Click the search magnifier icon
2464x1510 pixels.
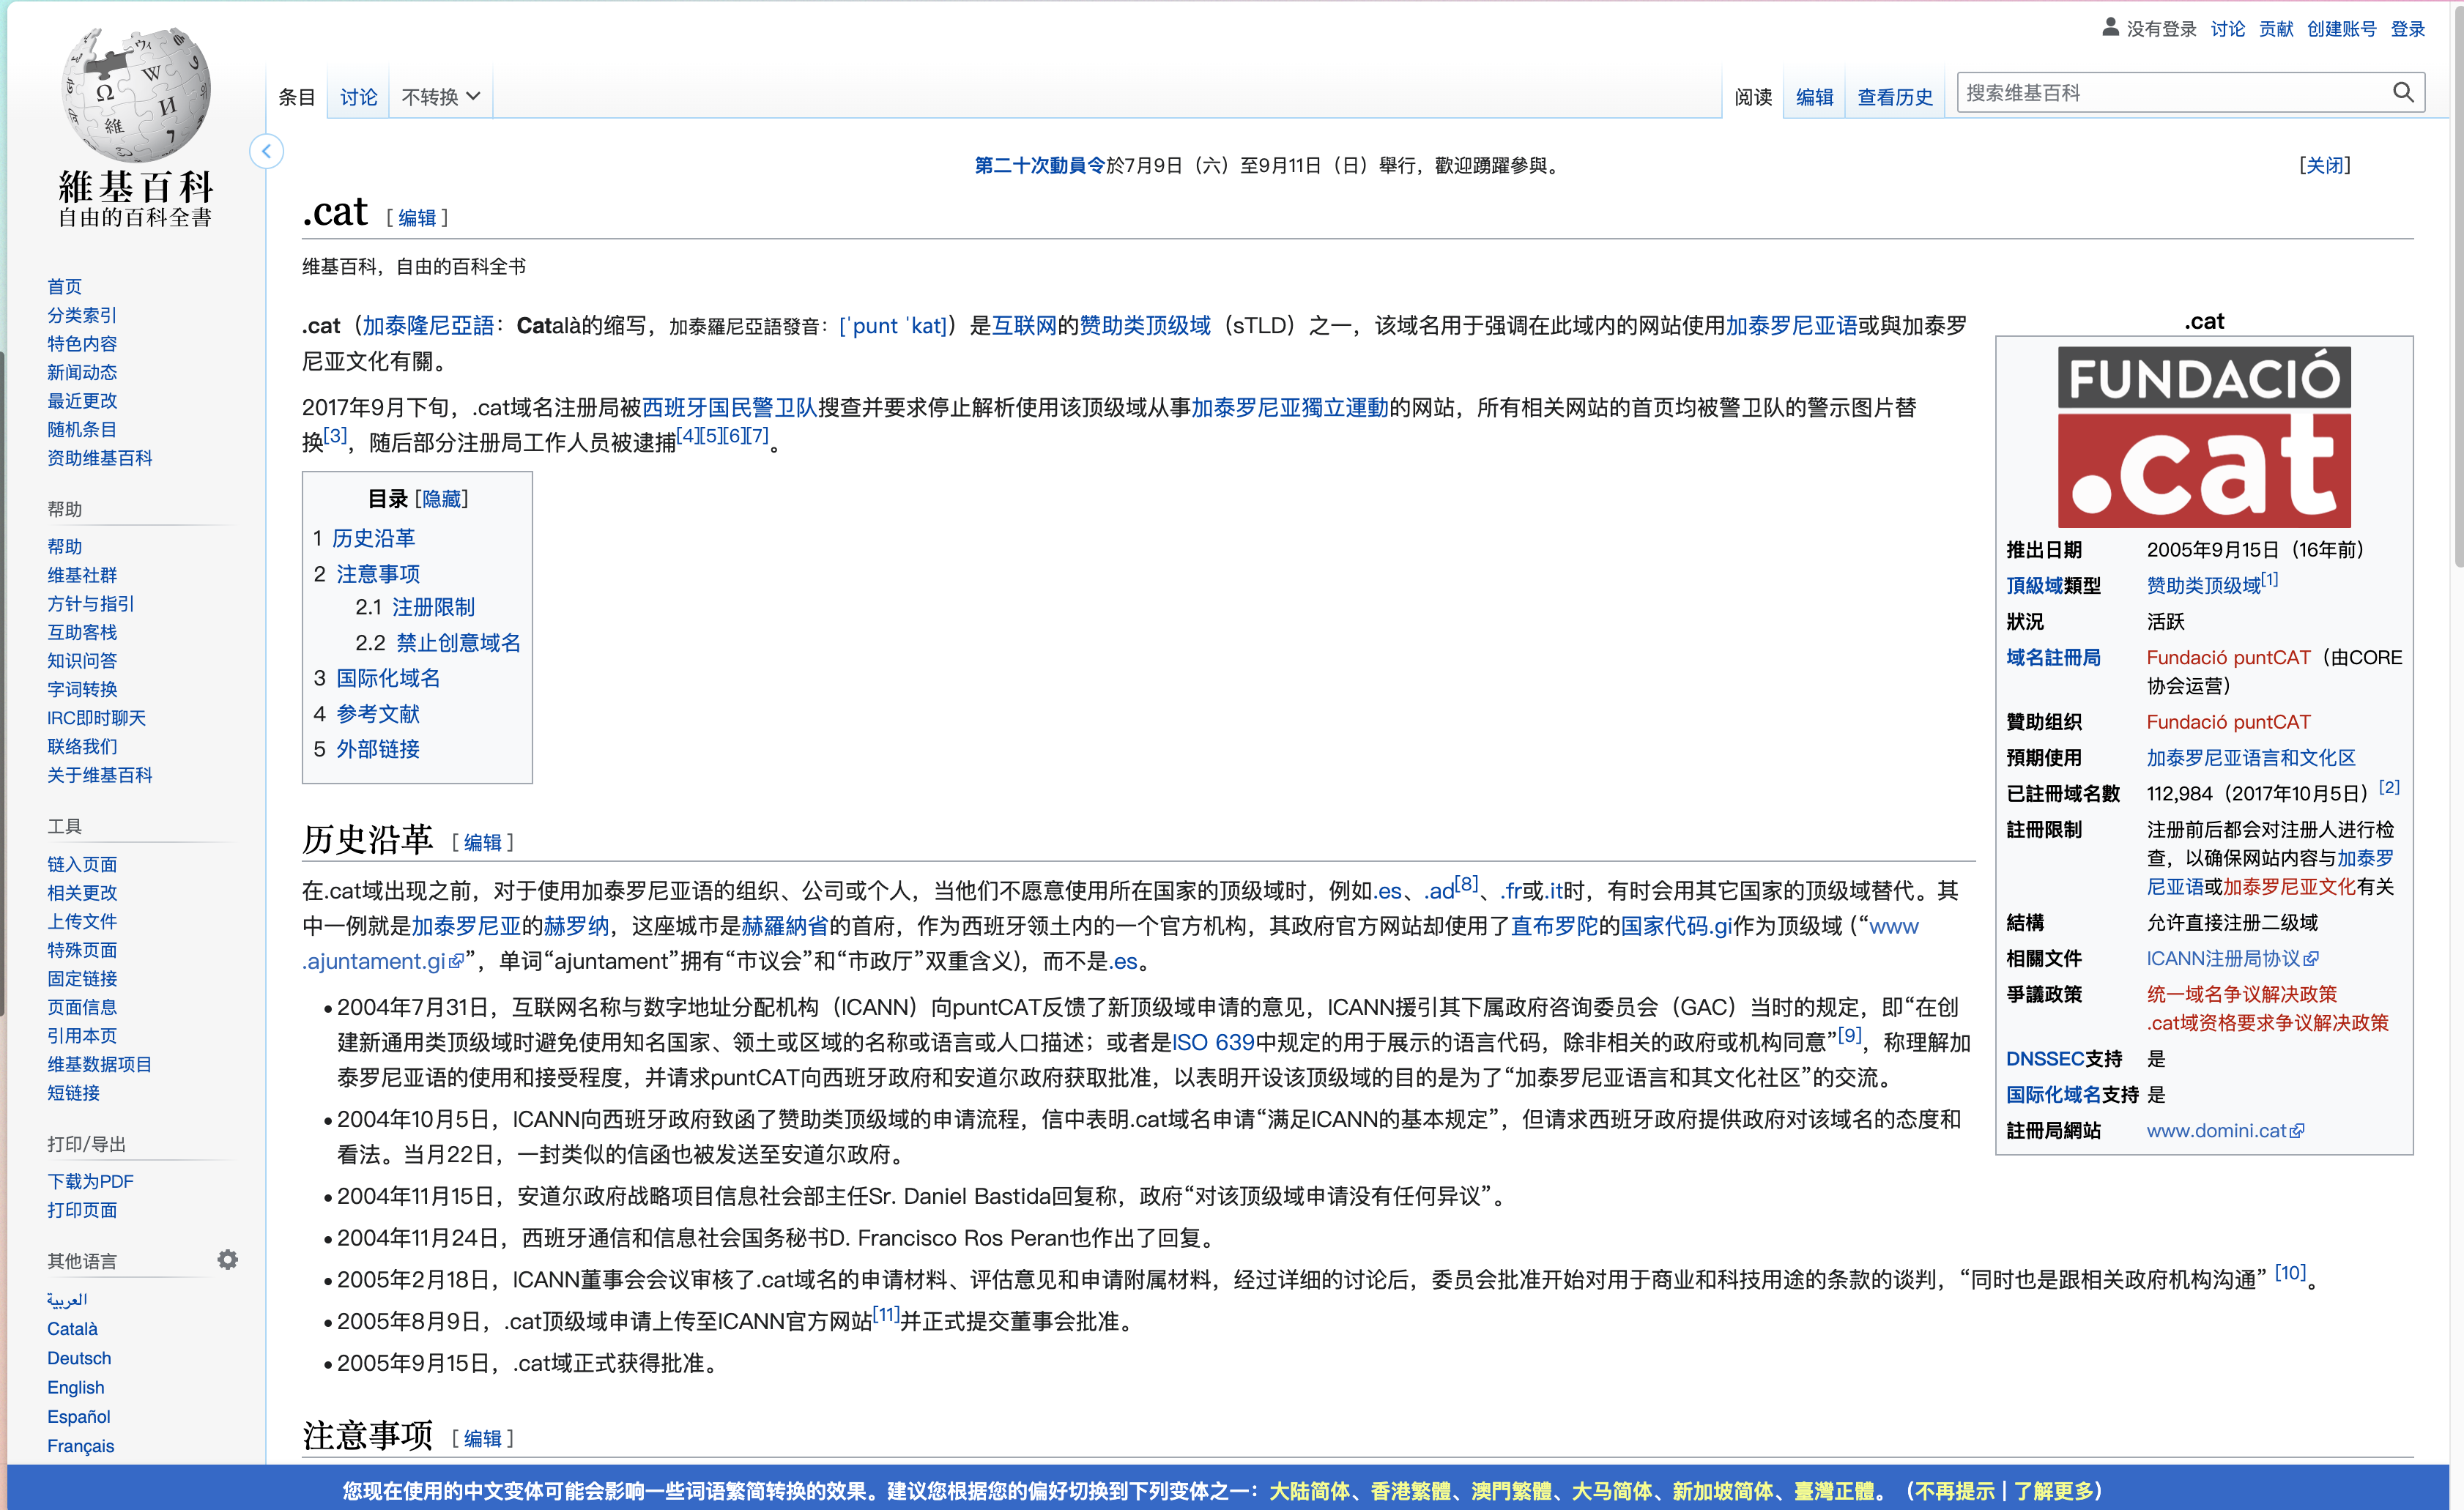point(2402,93)
